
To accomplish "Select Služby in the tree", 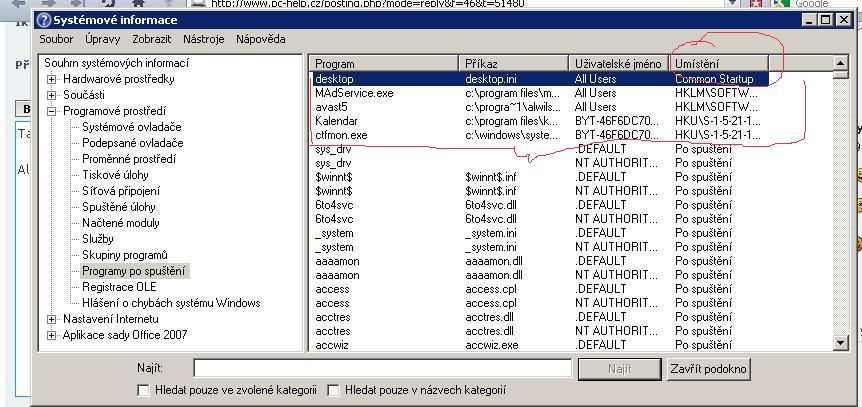I will click(98, 239).
